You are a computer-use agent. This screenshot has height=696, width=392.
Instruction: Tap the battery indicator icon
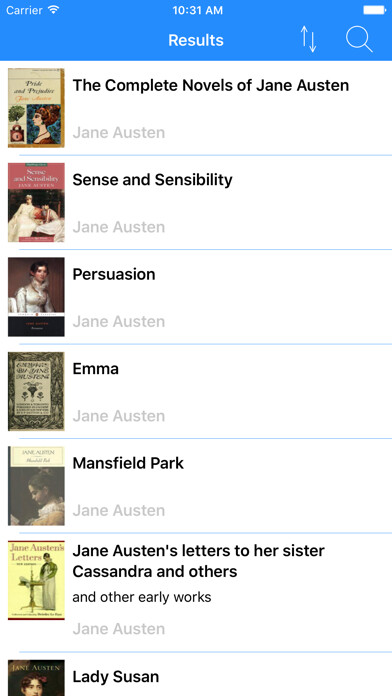pyautogui.click(x=374, y=10)
